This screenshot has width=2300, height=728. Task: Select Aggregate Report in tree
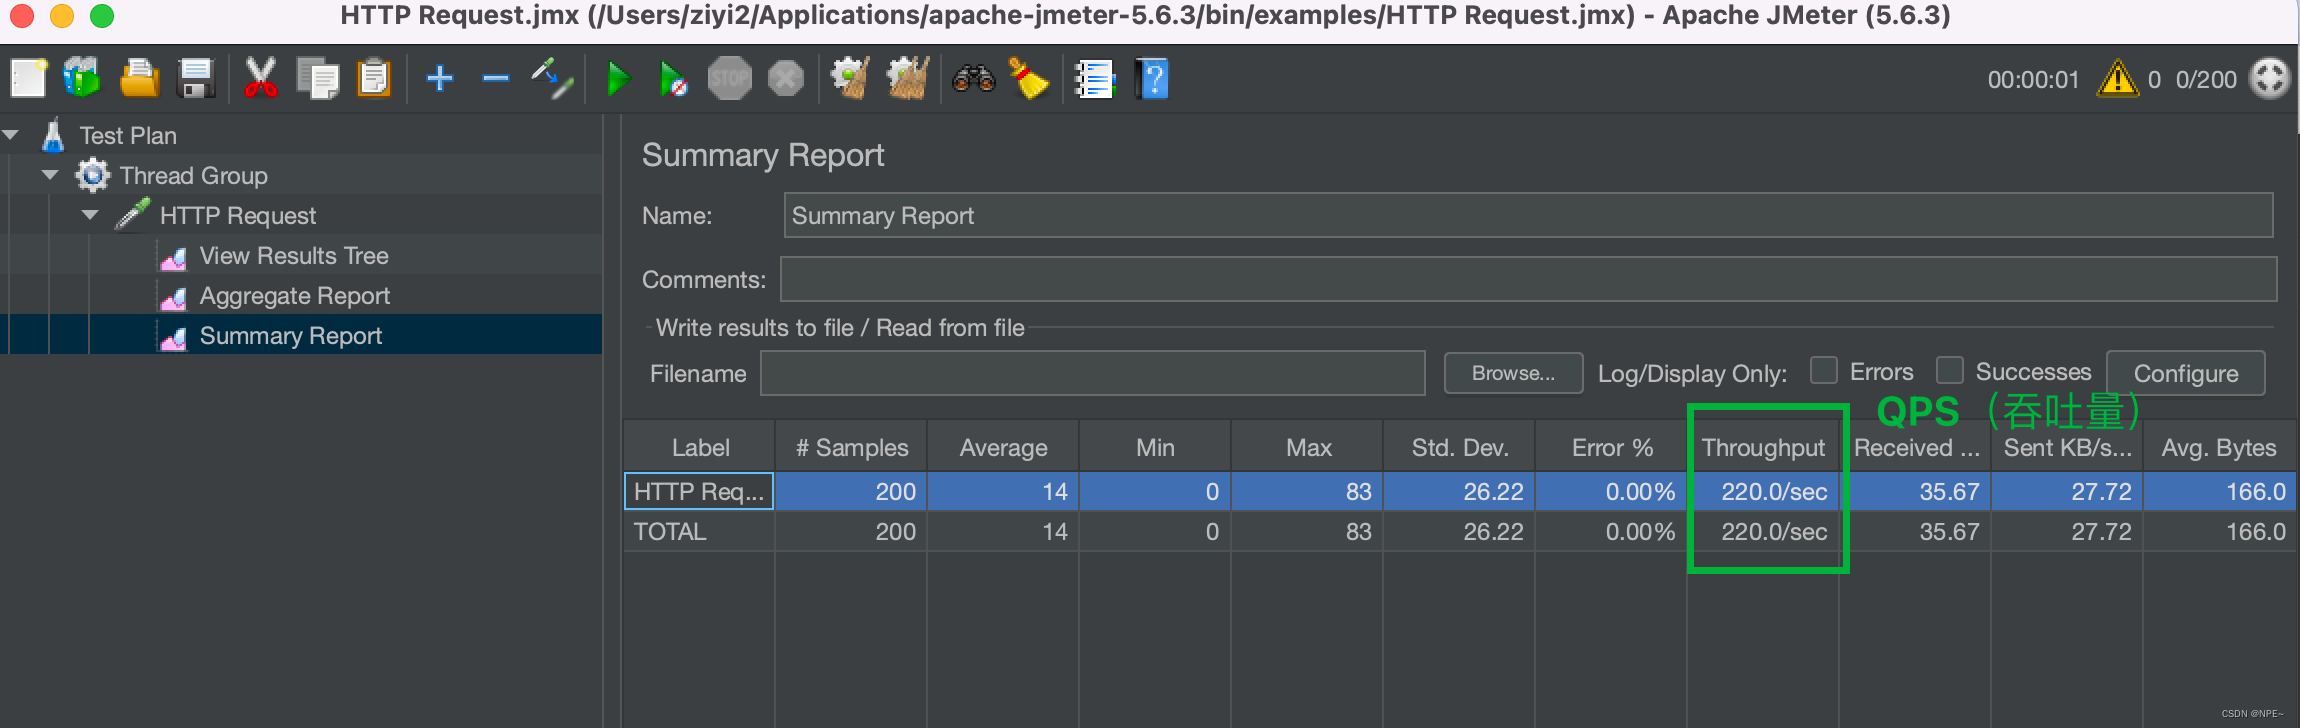(295, 296)
